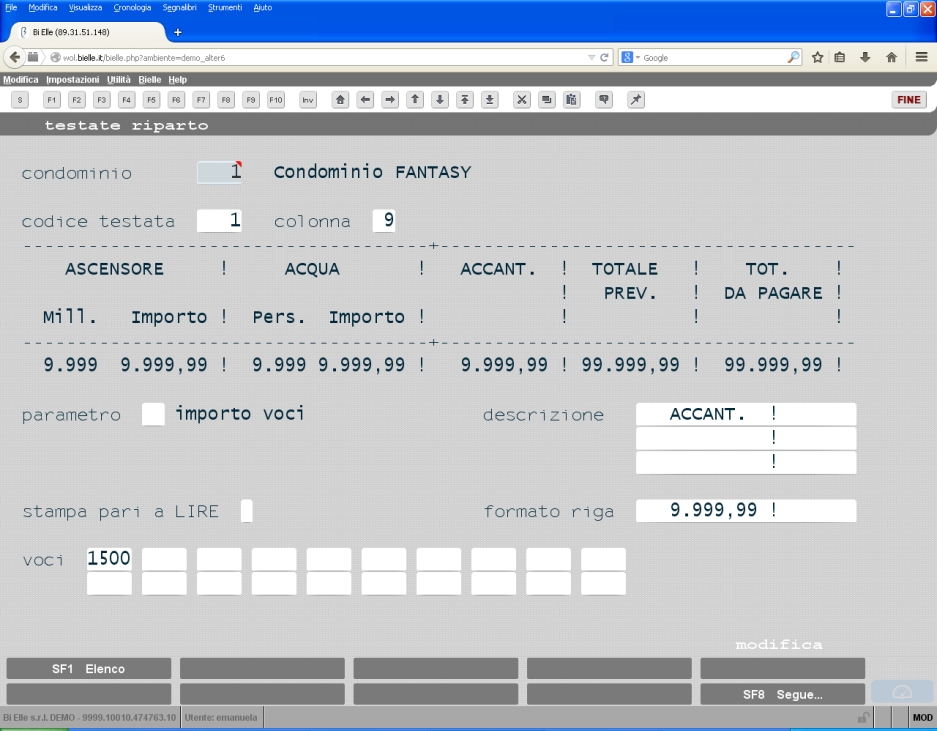Open the Modifica menu in the Bielle menubar
Viewport: 937px width, 731px height.
(x=21, y=79)
